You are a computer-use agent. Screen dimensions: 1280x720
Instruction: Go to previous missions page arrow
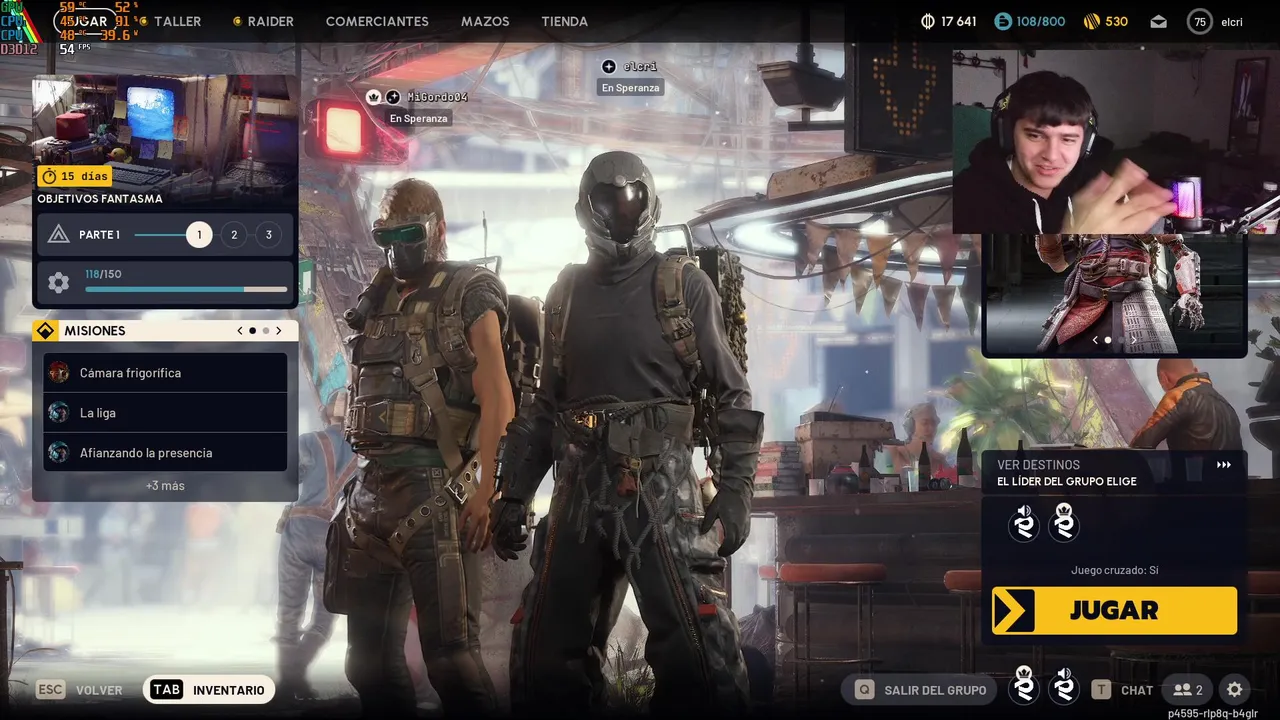240,331
